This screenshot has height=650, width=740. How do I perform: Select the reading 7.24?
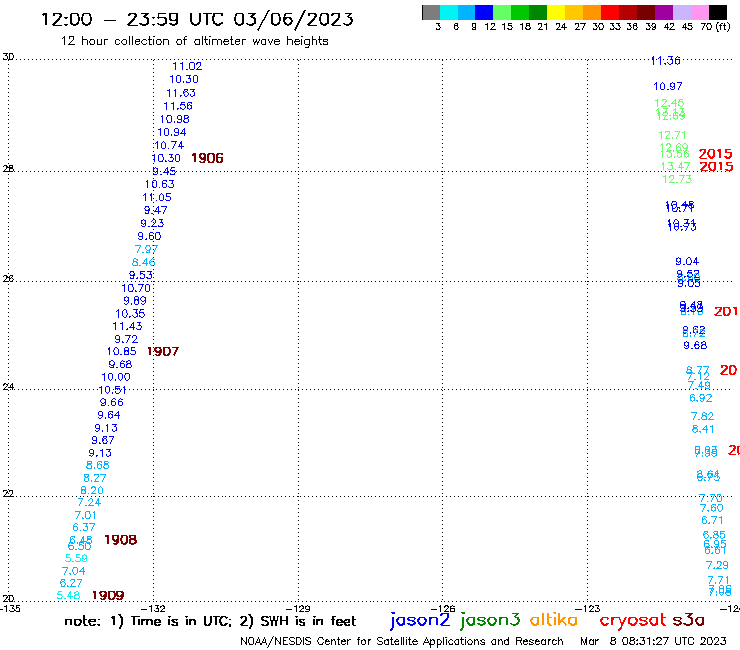89,502
